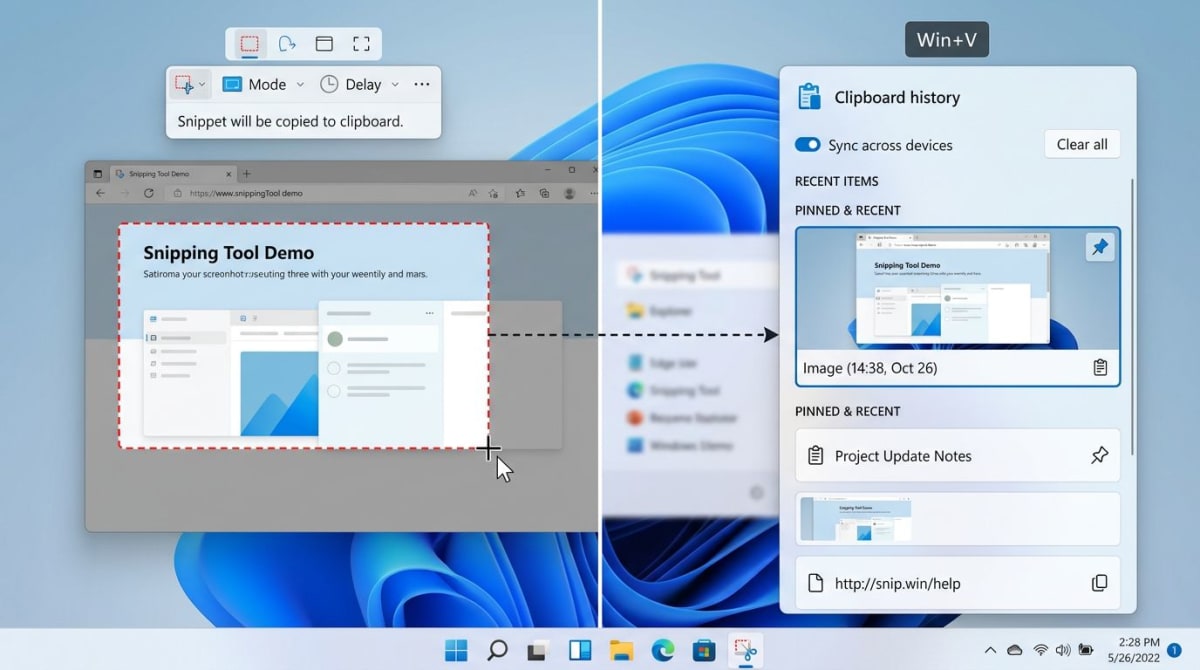The image size is (1200, 670).
Task: Click the browser address bar URL
Action: 246,193
